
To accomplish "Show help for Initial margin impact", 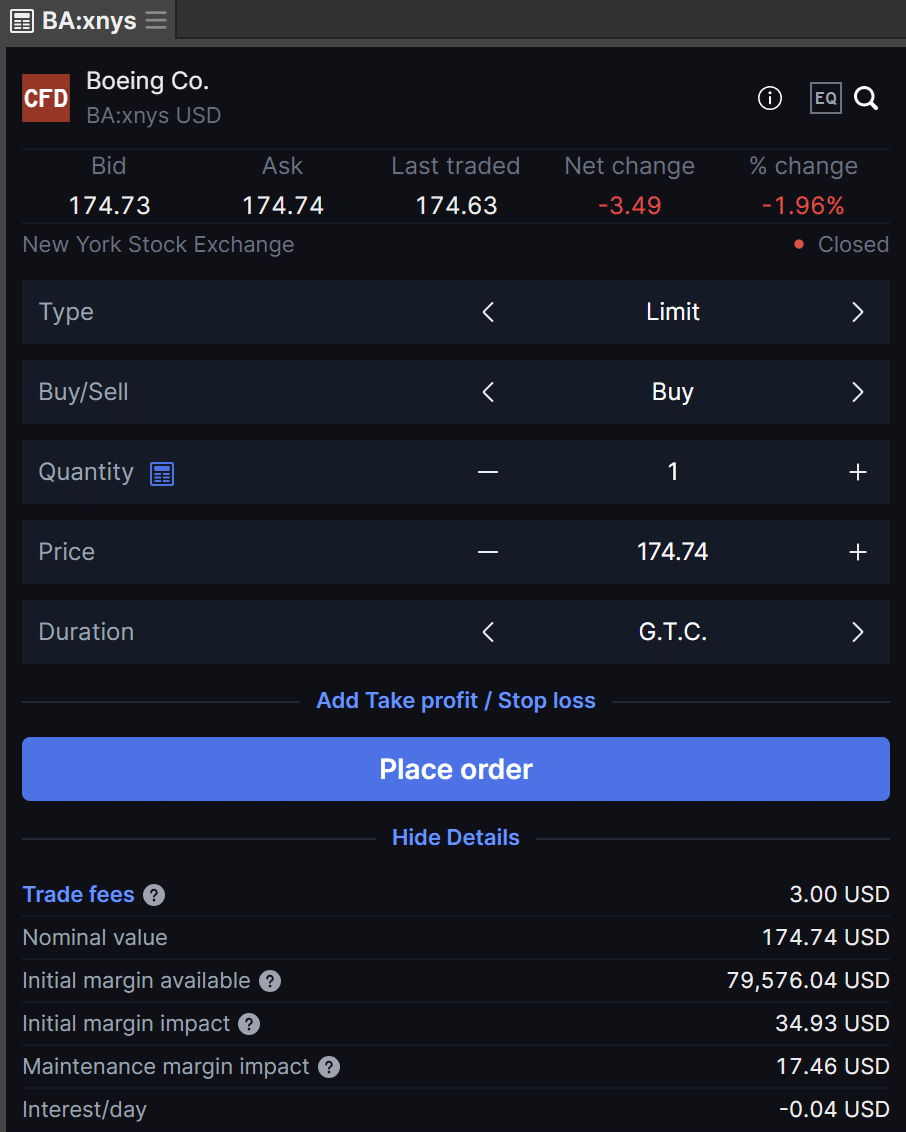I will point(249,1024).
